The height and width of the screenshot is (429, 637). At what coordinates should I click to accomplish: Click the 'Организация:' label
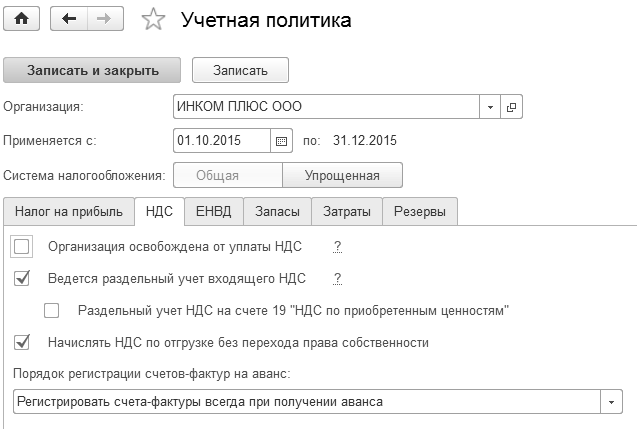point(43,107)
